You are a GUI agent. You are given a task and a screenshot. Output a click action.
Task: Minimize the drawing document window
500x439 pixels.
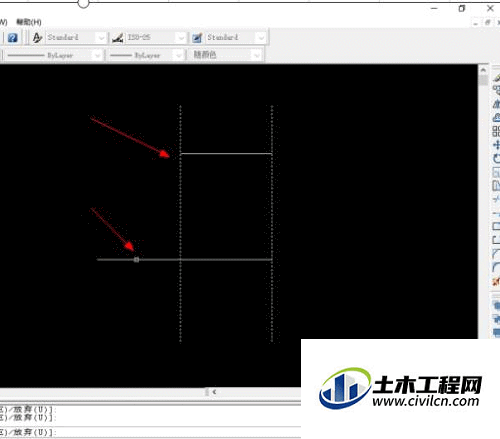coord(475,23)
